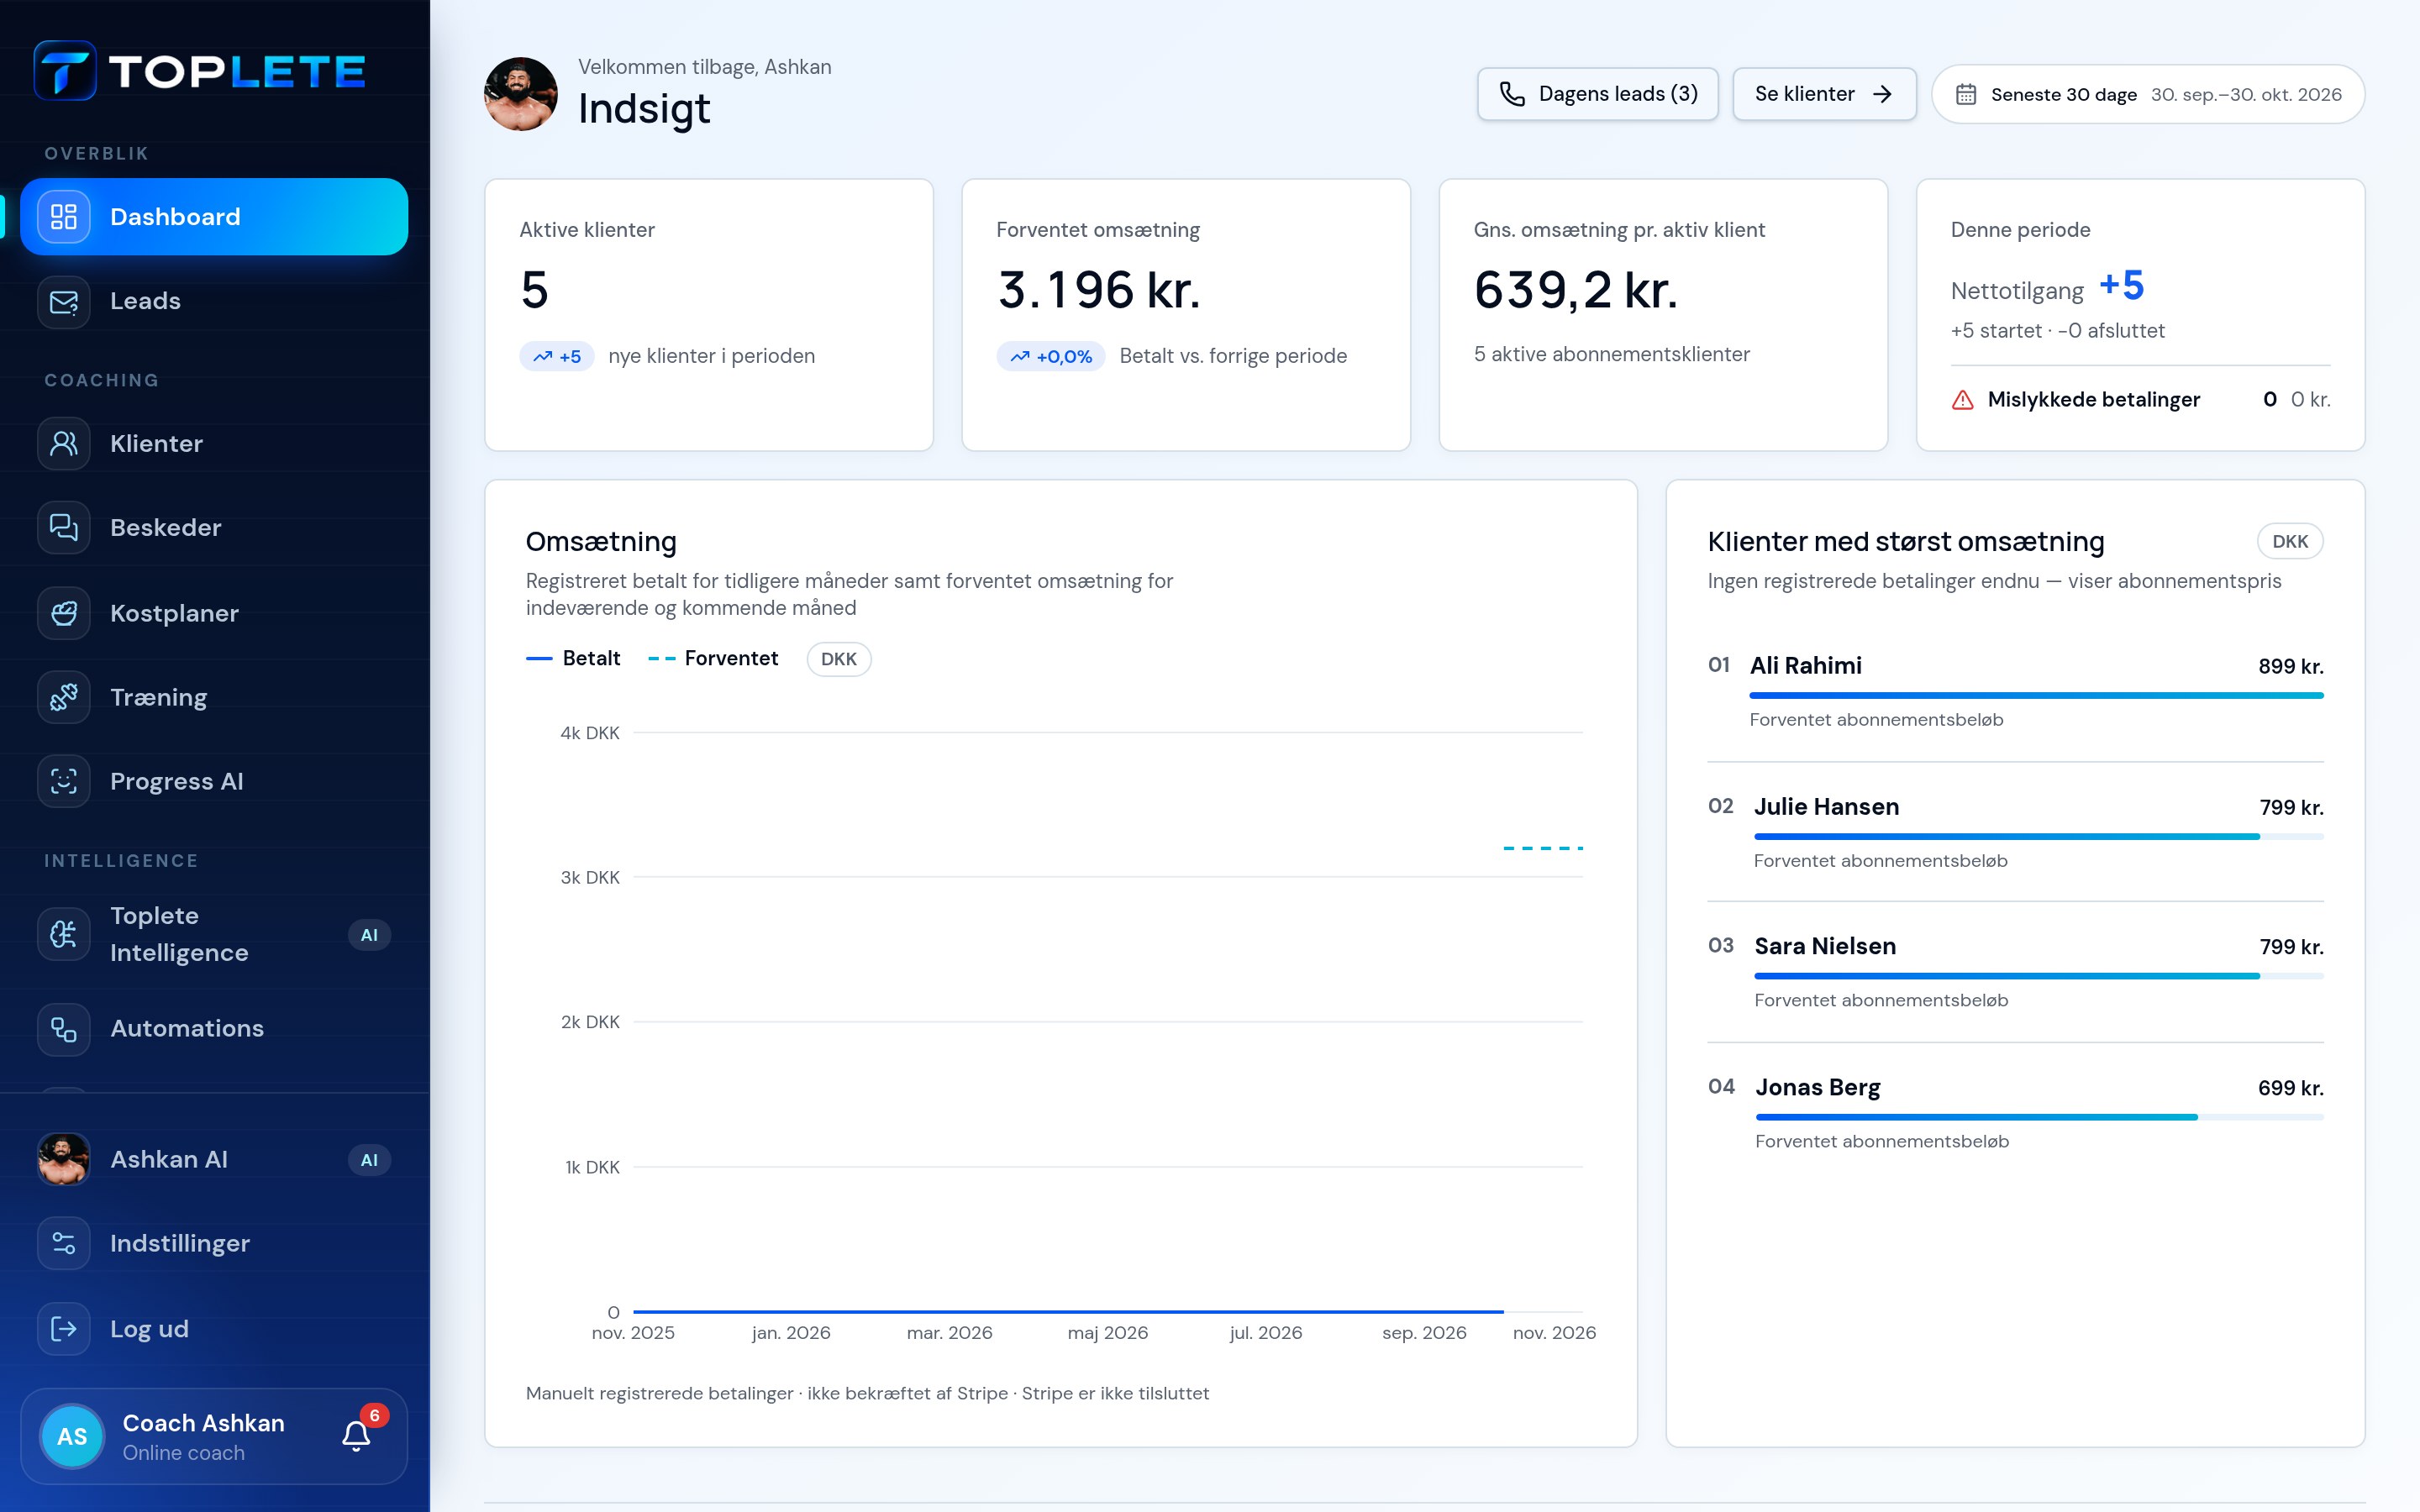Click the Toplete Intelligence brain icon

pyautogui.click(x=64, y=934)
